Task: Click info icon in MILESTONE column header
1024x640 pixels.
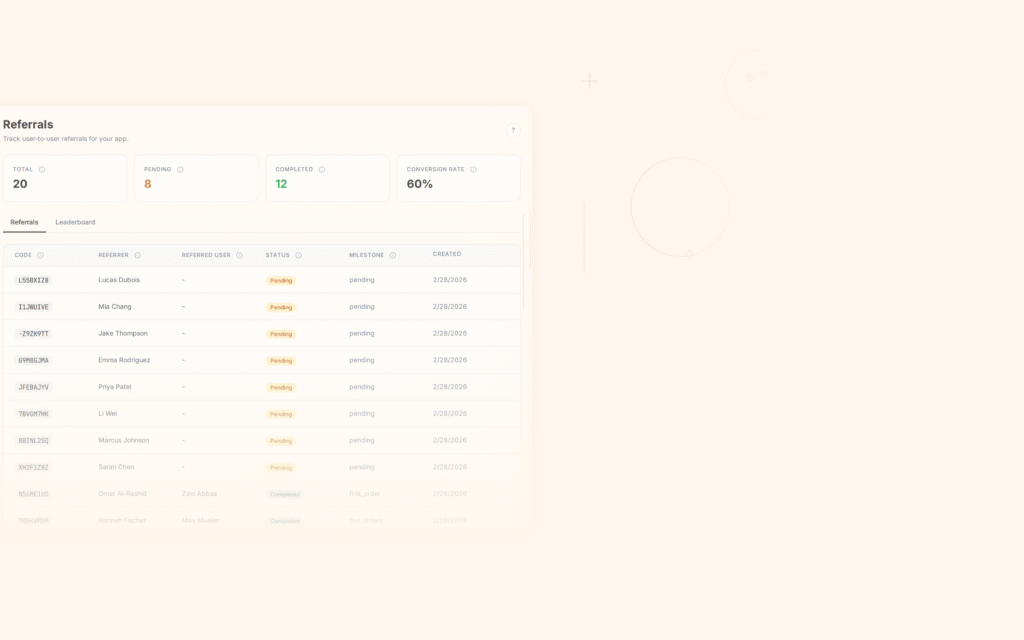Action: (392, 255)
